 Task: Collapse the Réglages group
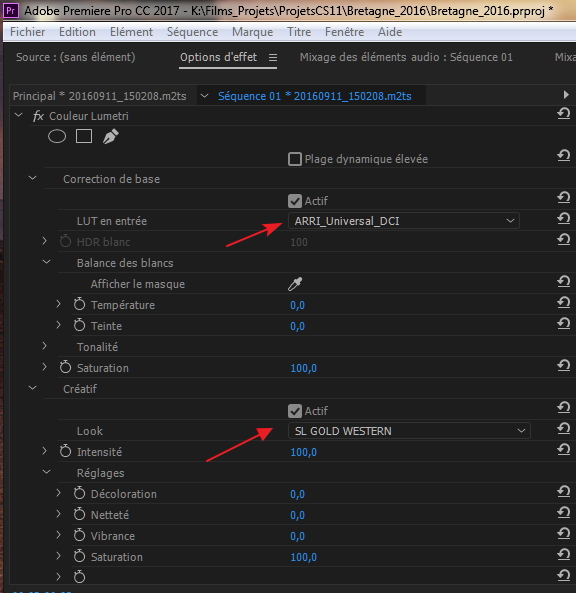pos(47,472)
